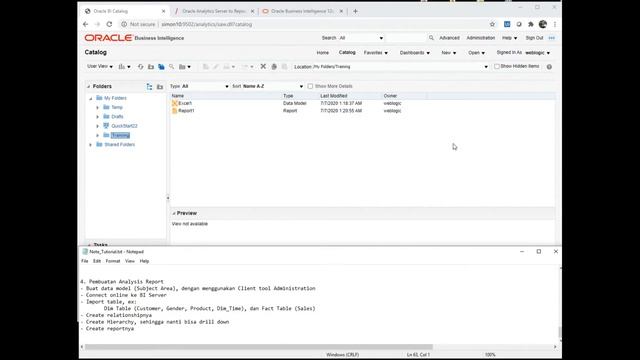This screenshot has width=640, height=360.
Task: Click the browser reload button
Action: pyautogui.click(x=109, y=24)
